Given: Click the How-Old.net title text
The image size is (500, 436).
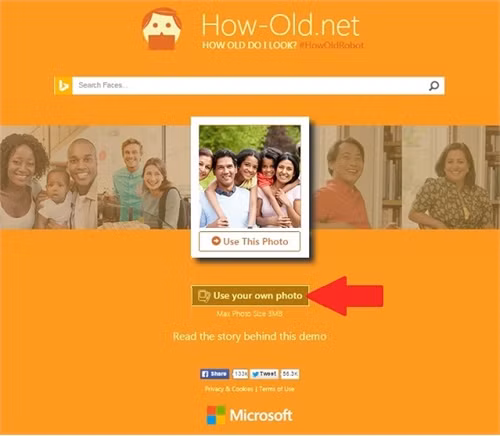Looking at the screenshot, I should 281,25.
